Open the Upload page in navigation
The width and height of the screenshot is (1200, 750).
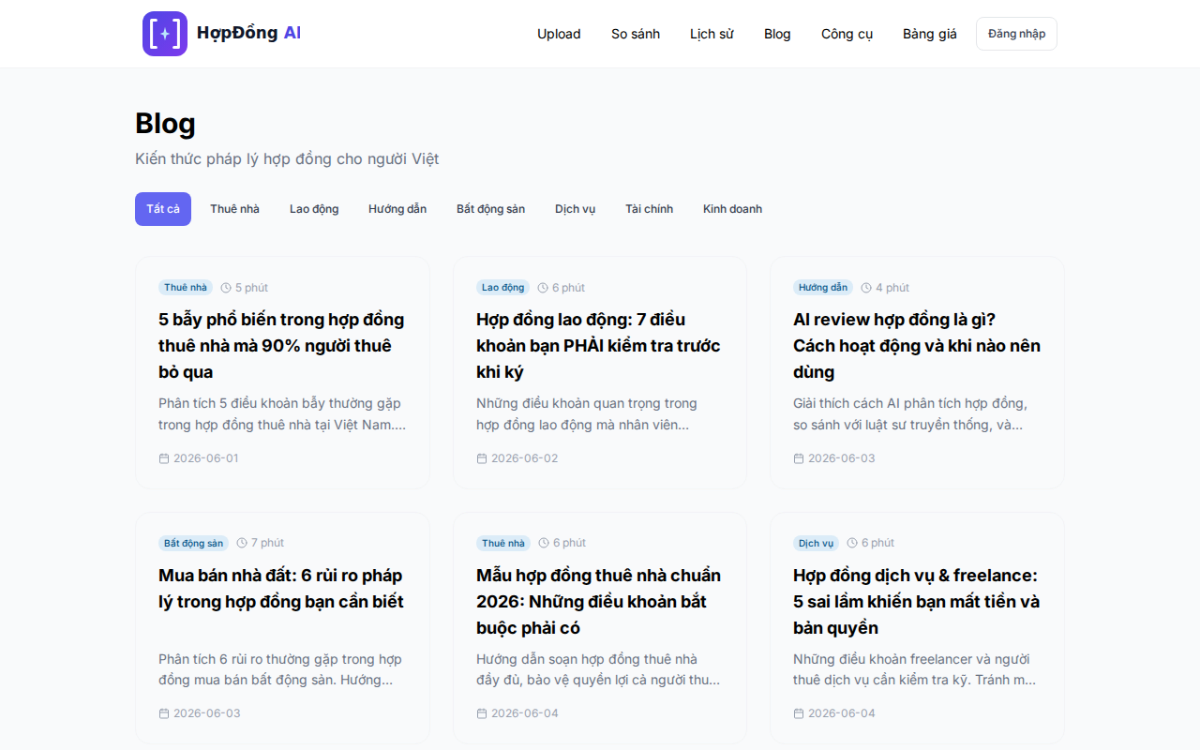(559, 34)
